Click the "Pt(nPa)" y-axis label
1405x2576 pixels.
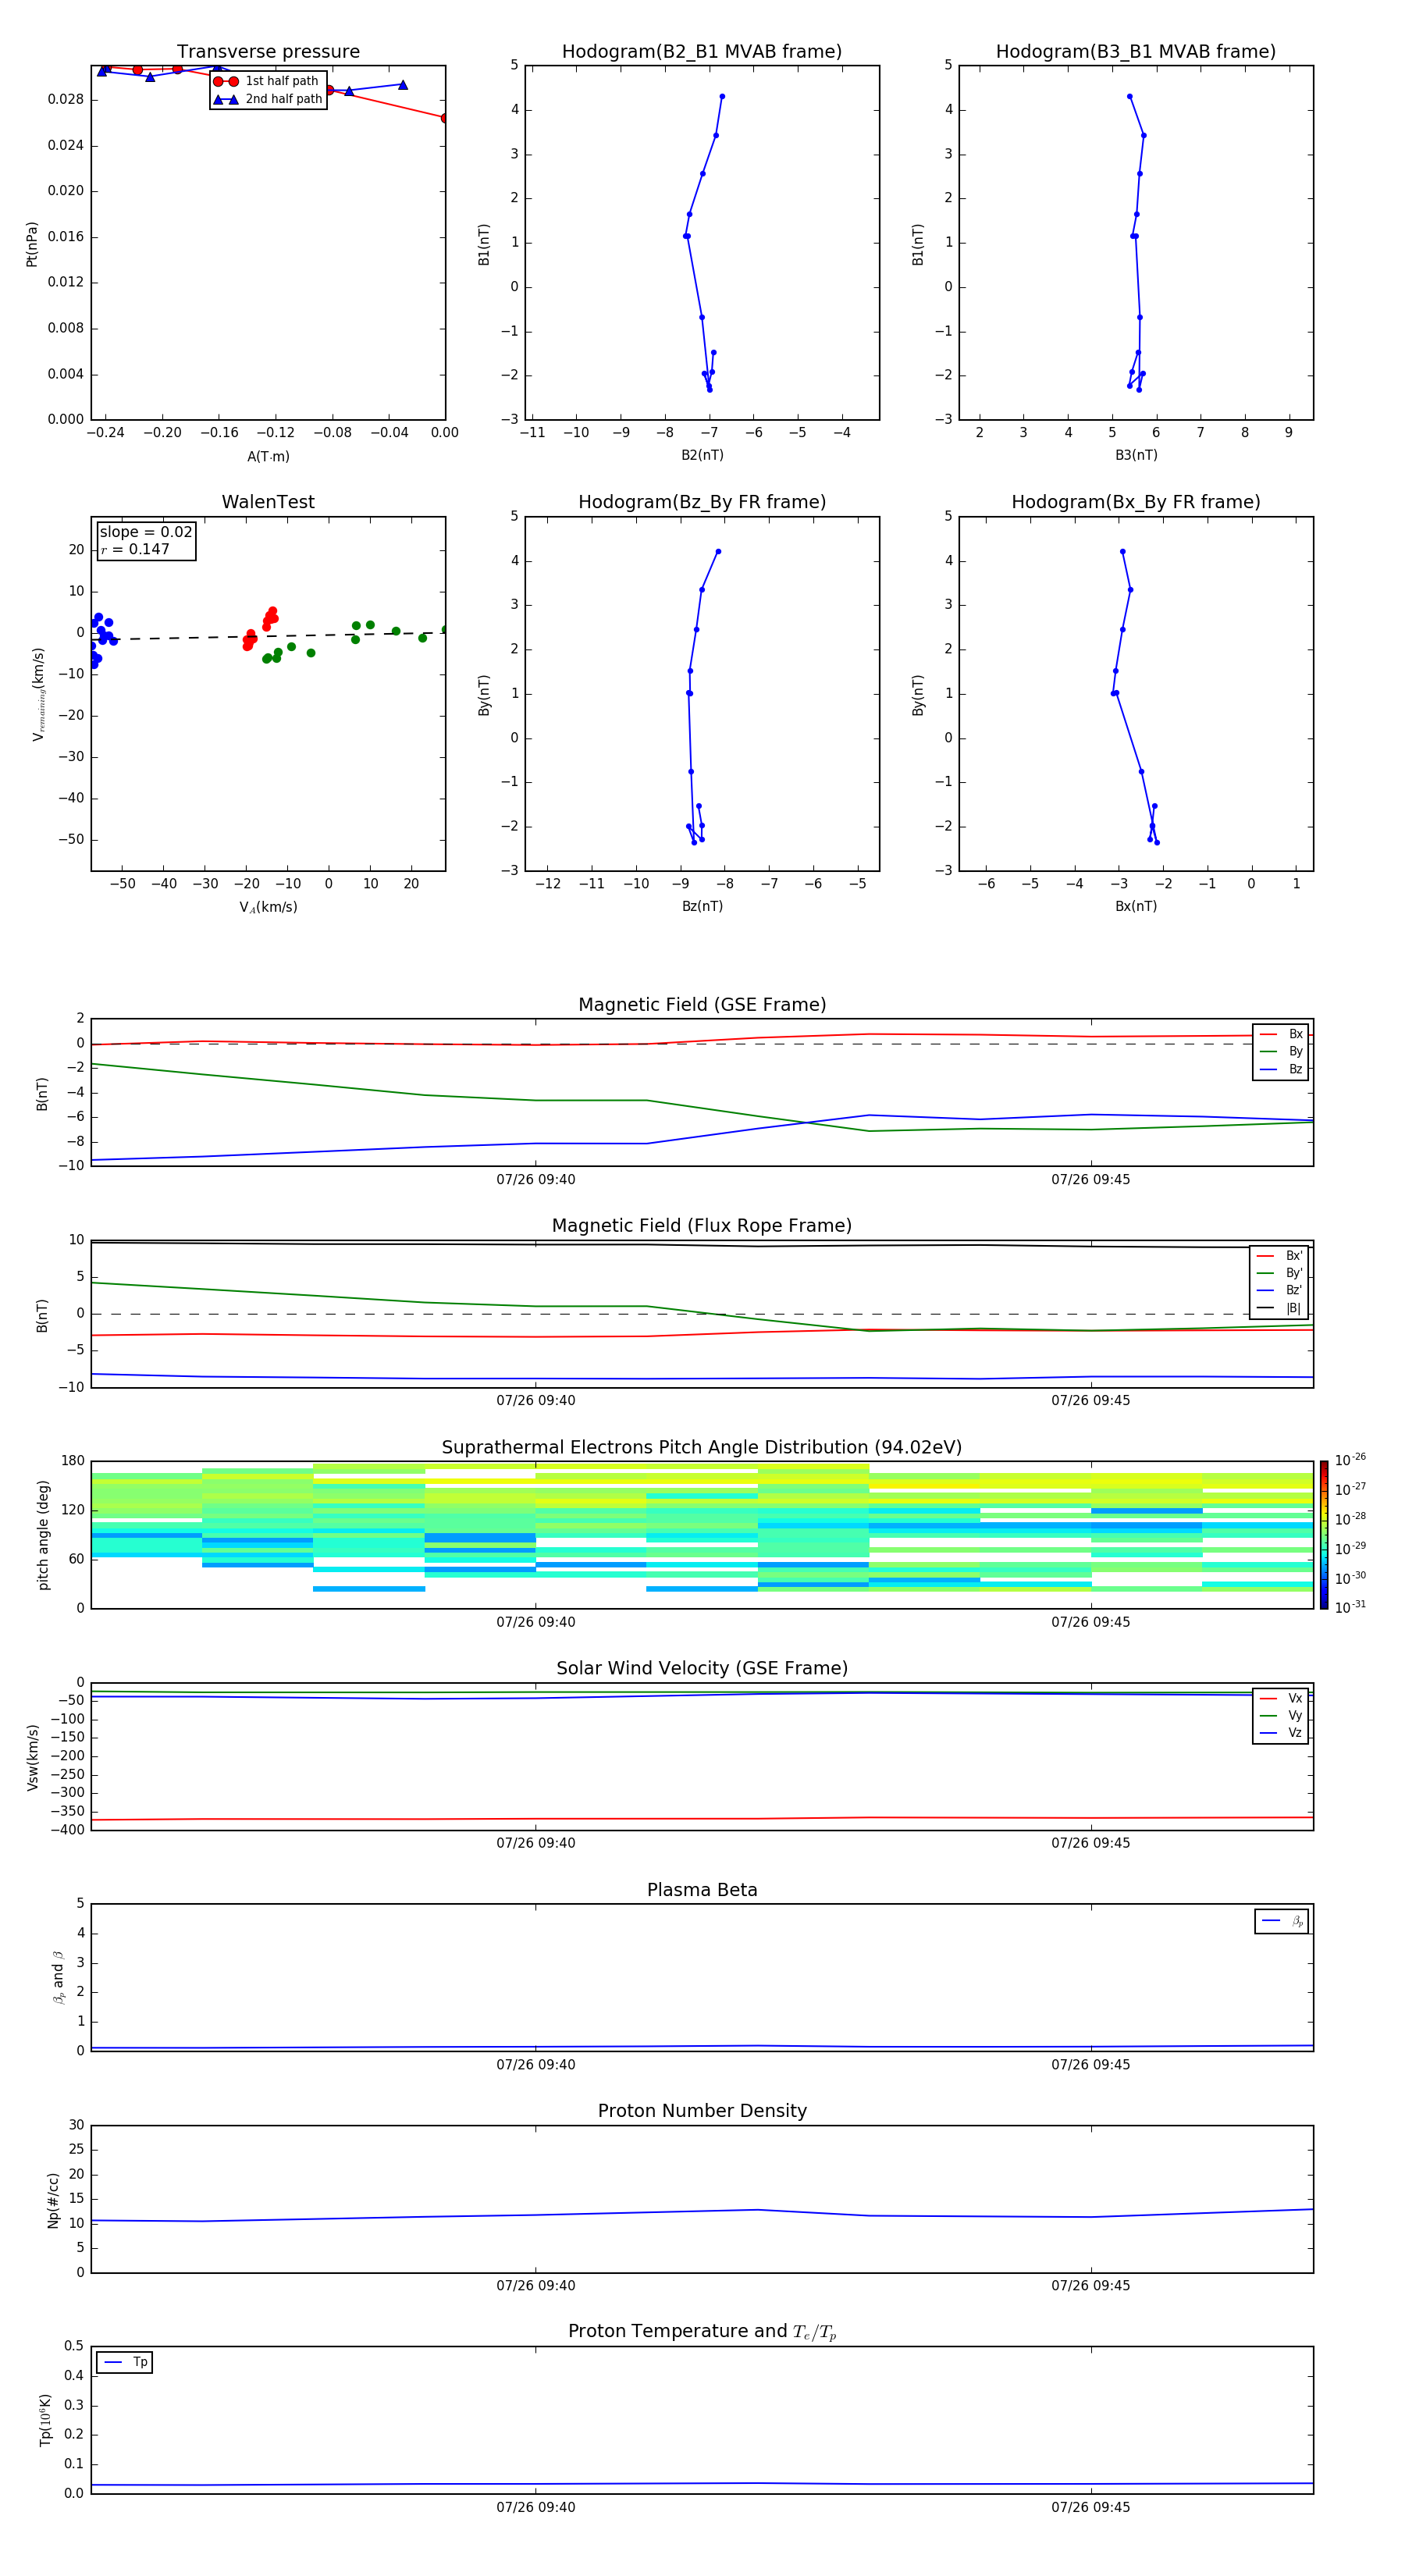[32, 244]
